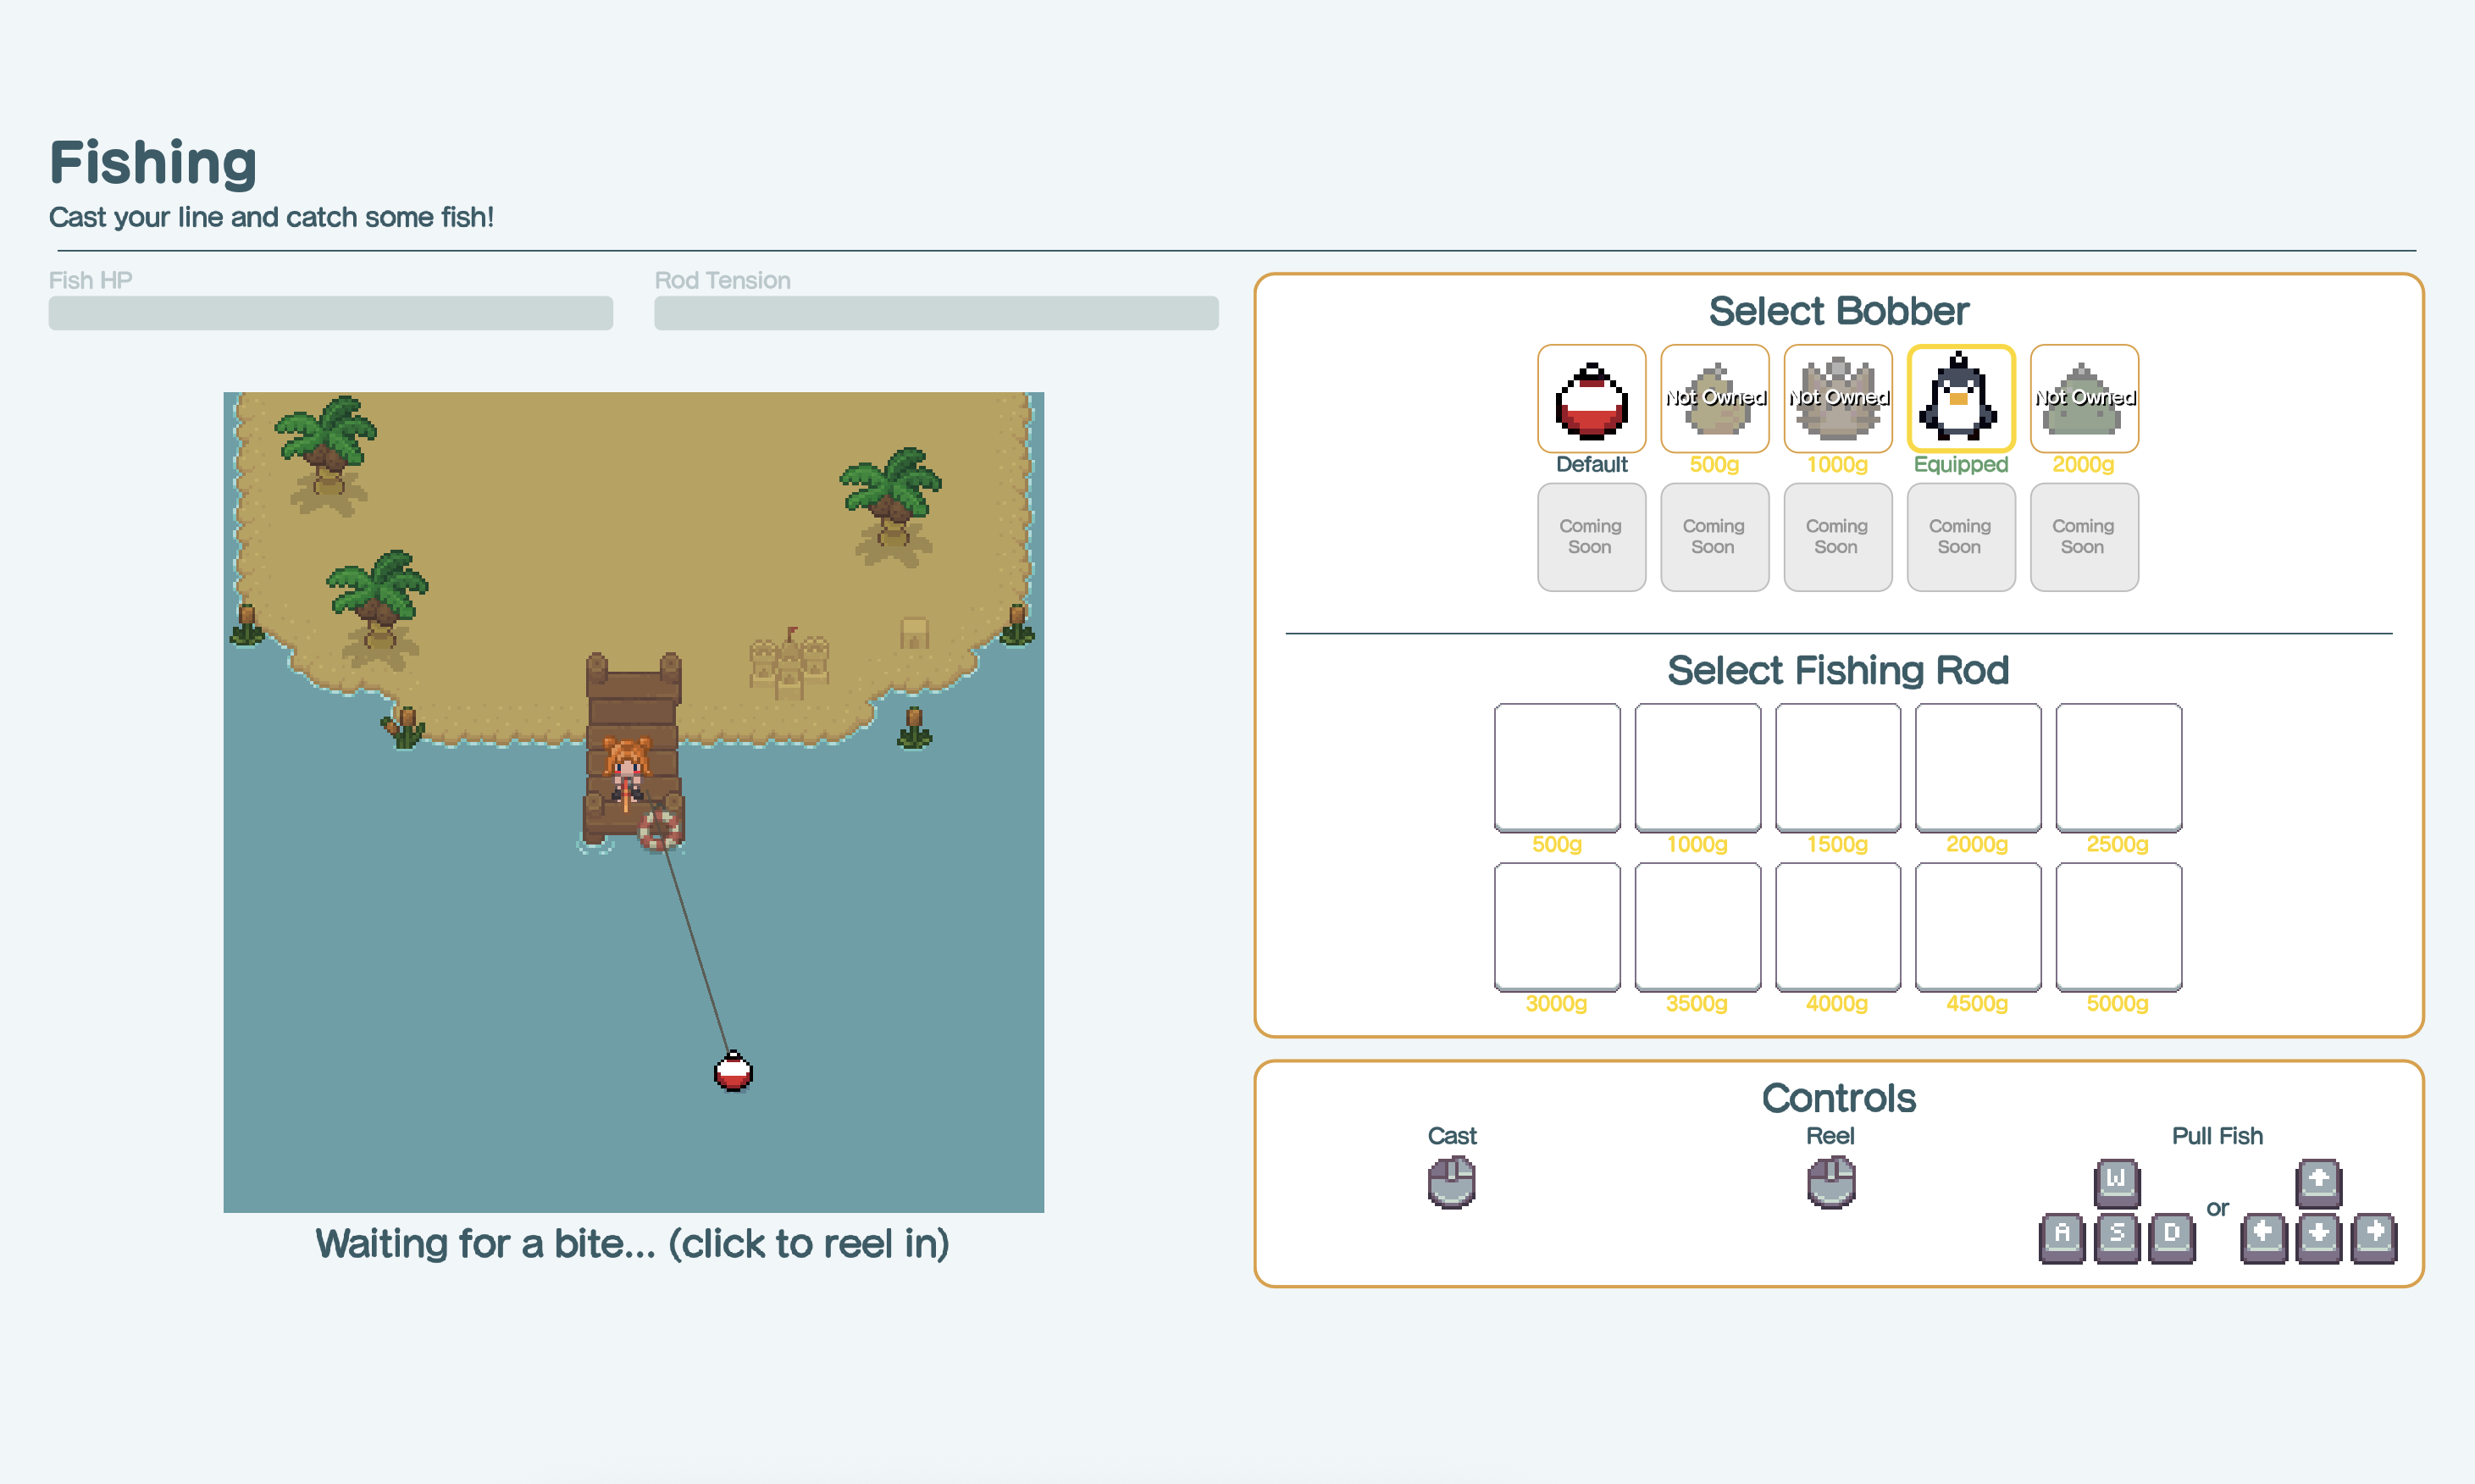Click the Reel mouse icon
The image size is (2475, 1484).
click(x=1830, y=1182)
